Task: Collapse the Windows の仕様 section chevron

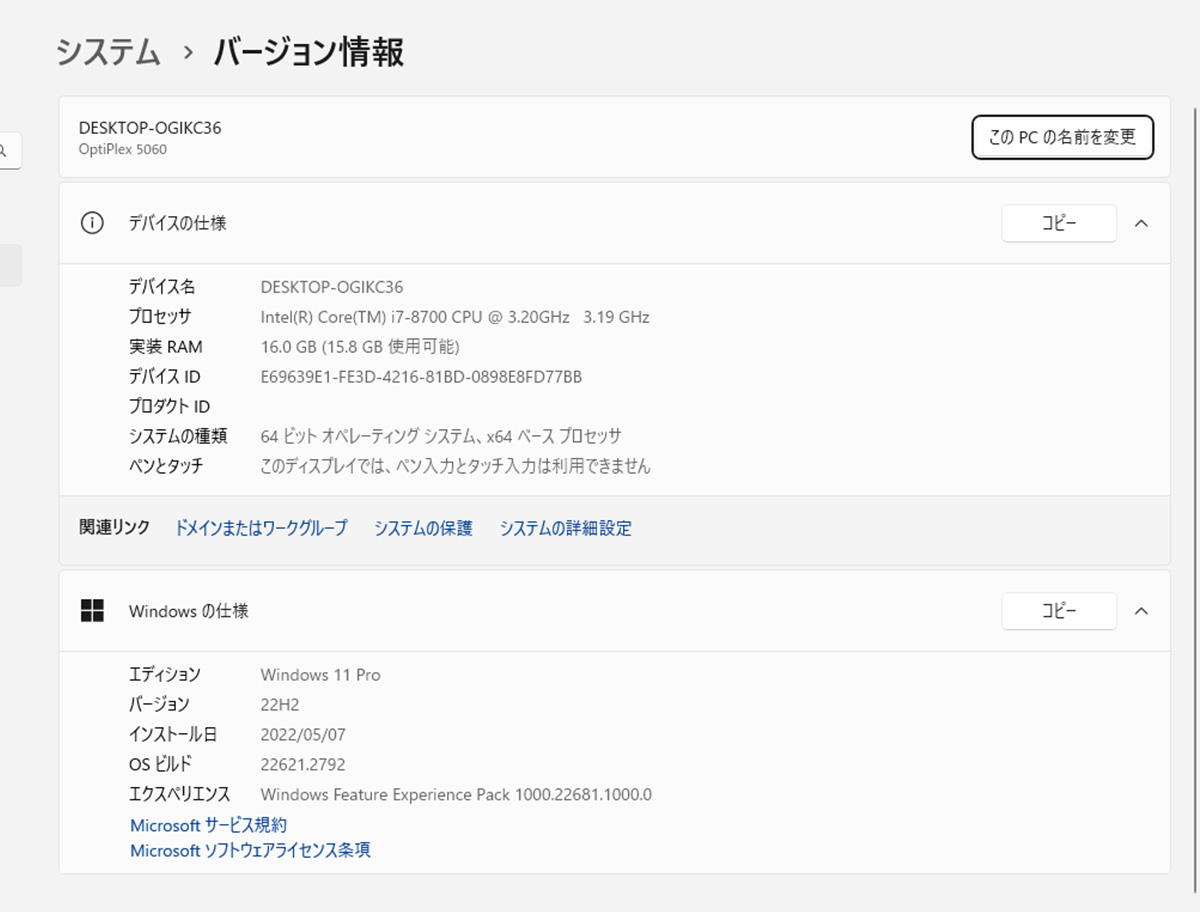Action: coord(1141,611)
